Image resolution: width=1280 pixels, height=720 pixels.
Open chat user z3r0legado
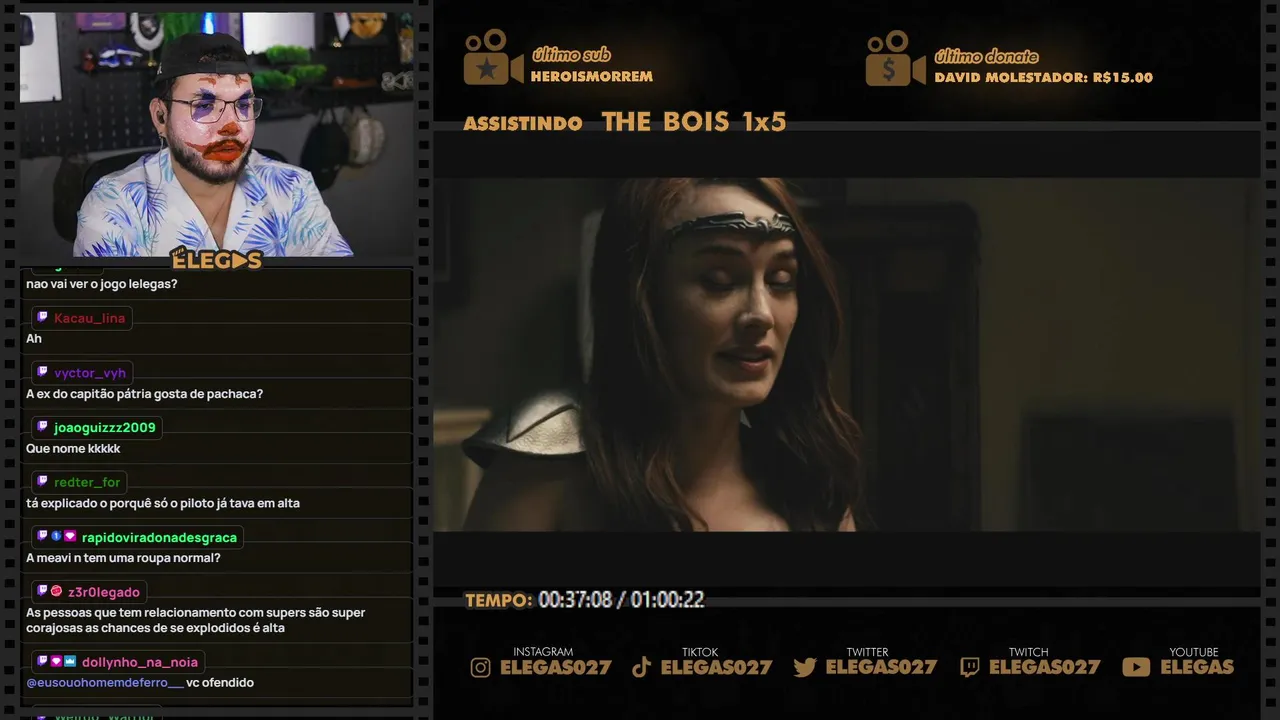pyautogui.click(x=104, y=592)
